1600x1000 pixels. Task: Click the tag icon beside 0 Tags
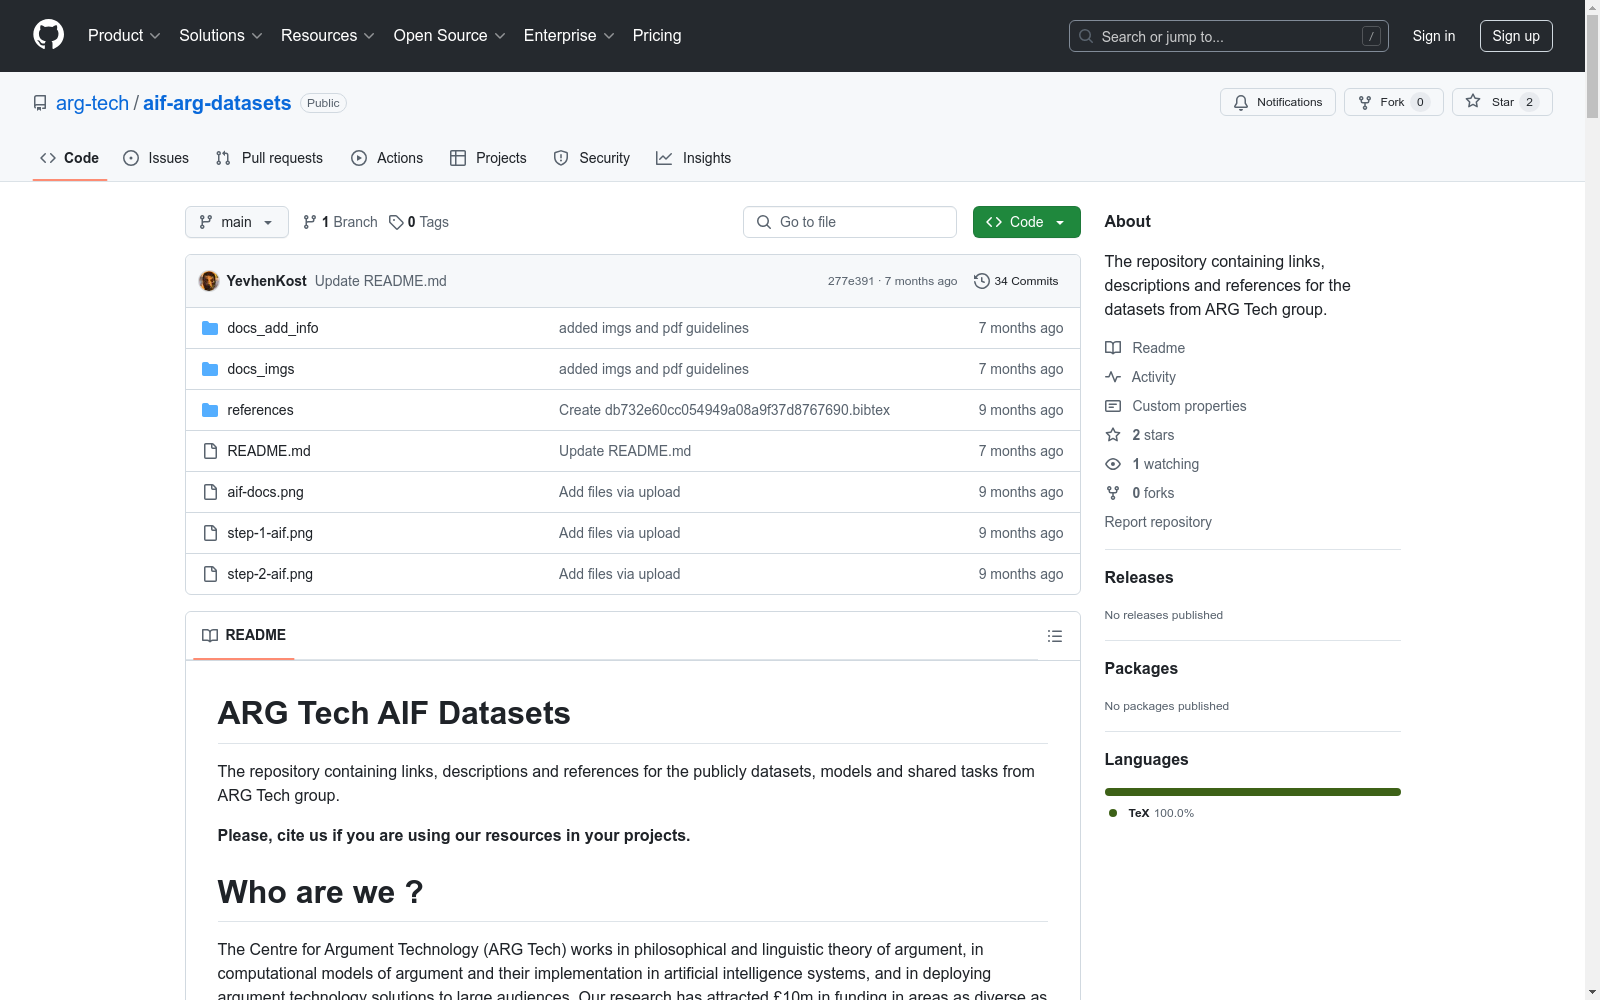[396, 222]
